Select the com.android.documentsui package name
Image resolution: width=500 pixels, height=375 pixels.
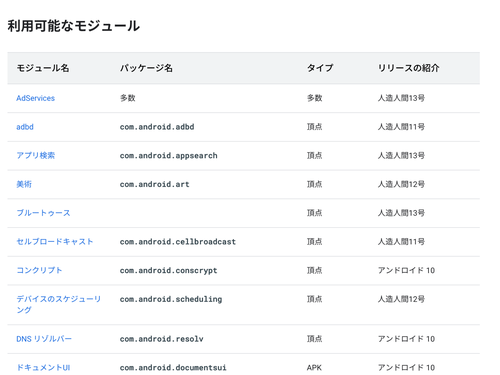click(173, 367)
